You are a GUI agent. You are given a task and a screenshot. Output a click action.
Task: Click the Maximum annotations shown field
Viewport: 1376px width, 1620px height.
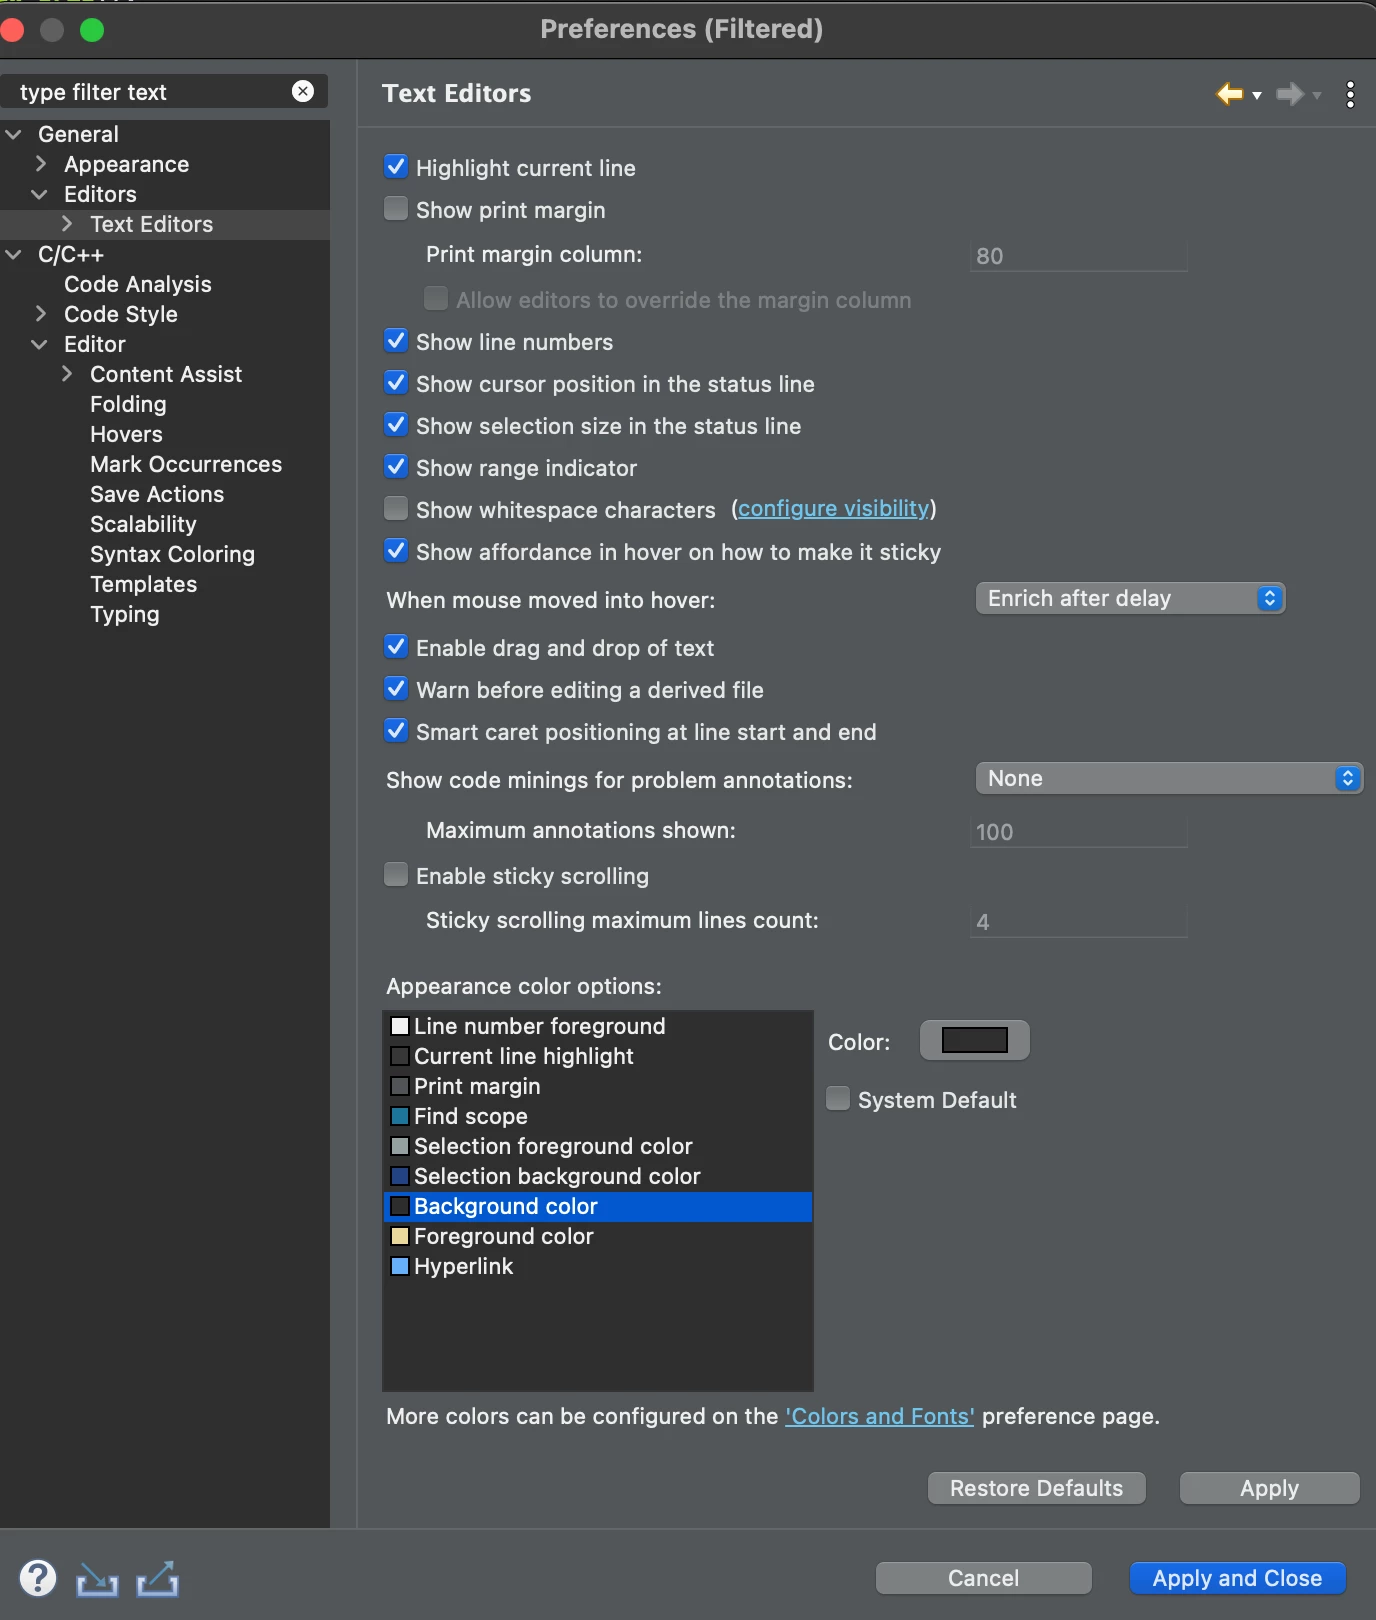click(1079, 832)
